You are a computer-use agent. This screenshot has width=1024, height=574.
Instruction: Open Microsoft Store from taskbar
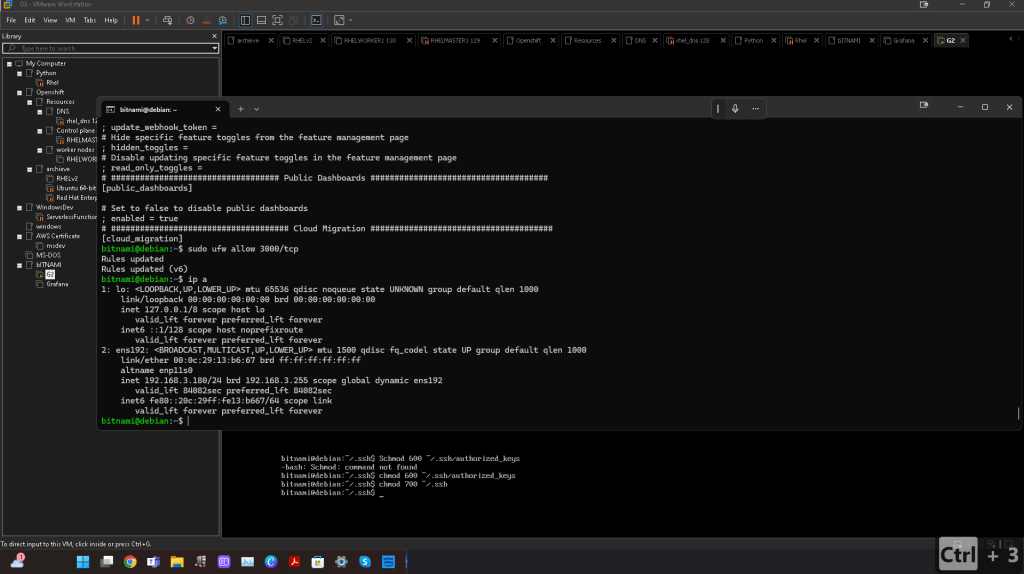[x=318, y=562]
